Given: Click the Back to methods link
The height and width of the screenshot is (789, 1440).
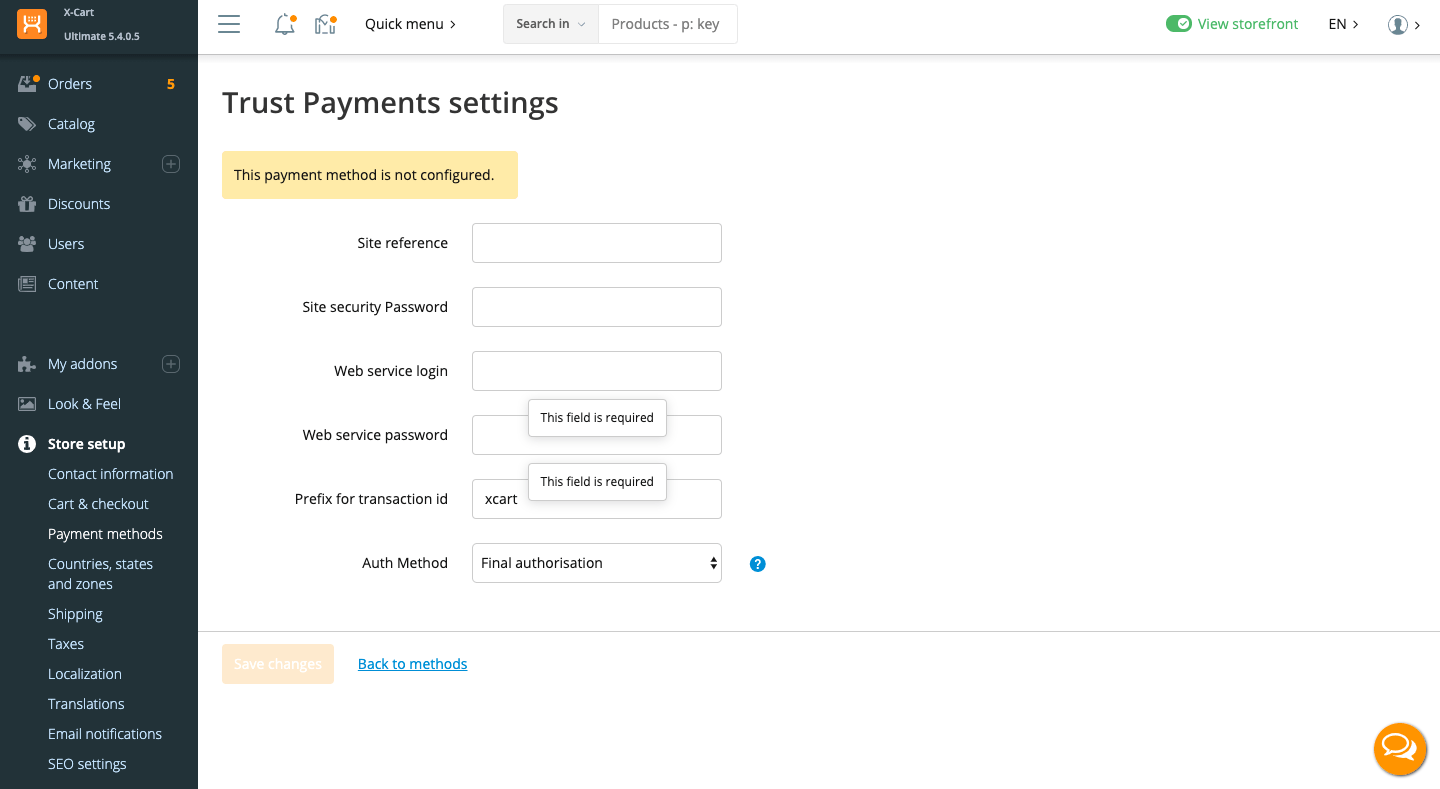Looking at the screenshot, I should [411, 663].
